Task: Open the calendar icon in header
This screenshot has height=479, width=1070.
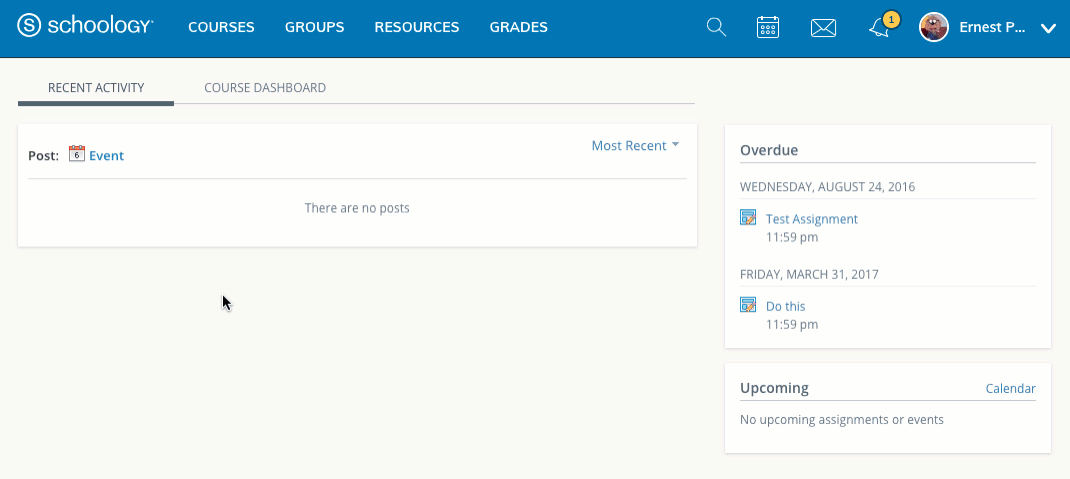Action: point(768,27)
